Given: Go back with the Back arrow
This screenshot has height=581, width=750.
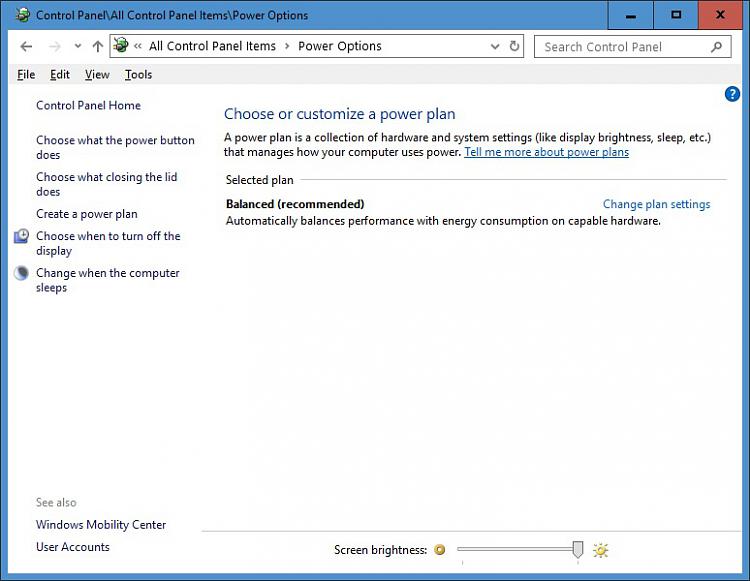Looking at the screenshot, I should tap(26, 46).
